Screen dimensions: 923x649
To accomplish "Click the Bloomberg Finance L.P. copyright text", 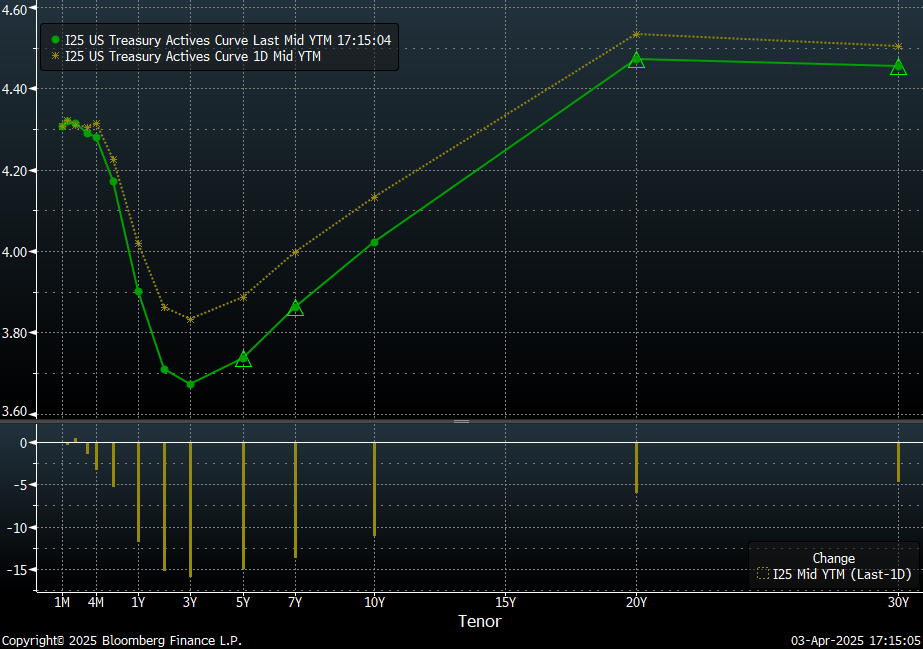I will [x=121, y=640].
